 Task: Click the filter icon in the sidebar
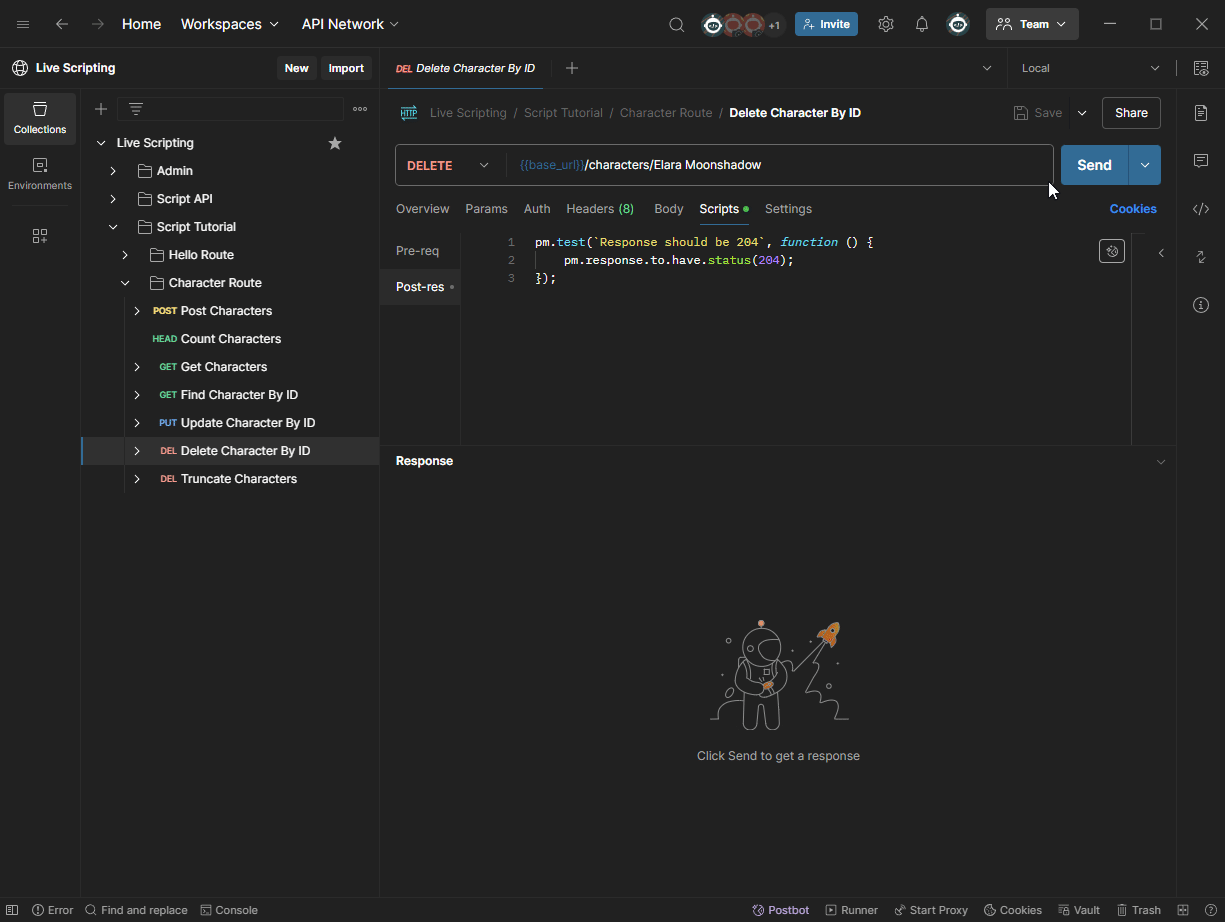136,109
